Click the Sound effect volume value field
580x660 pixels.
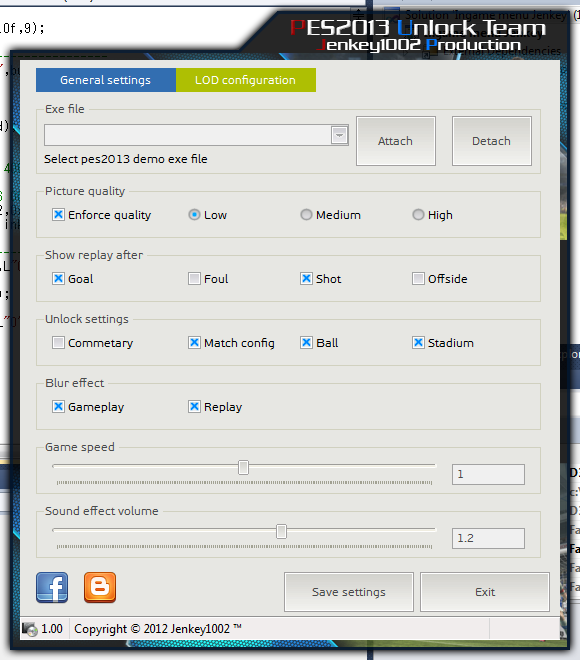tap(488, 538)
